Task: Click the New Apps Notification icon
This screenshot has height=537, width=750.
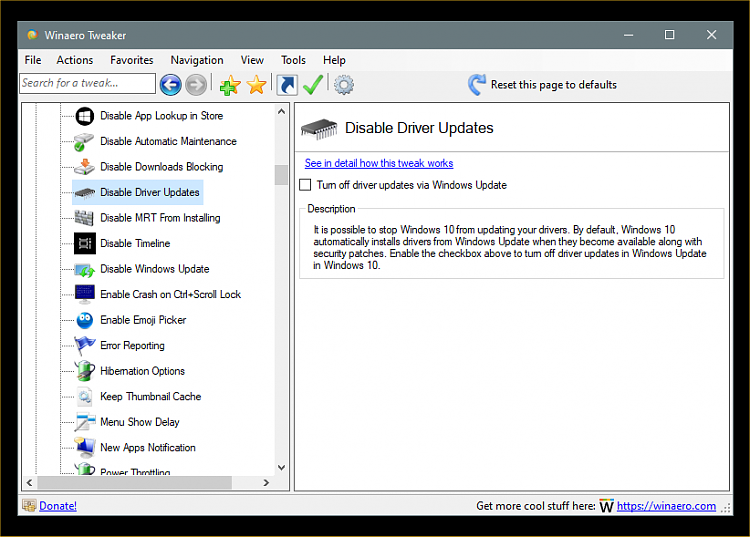Action: point(85,448)
